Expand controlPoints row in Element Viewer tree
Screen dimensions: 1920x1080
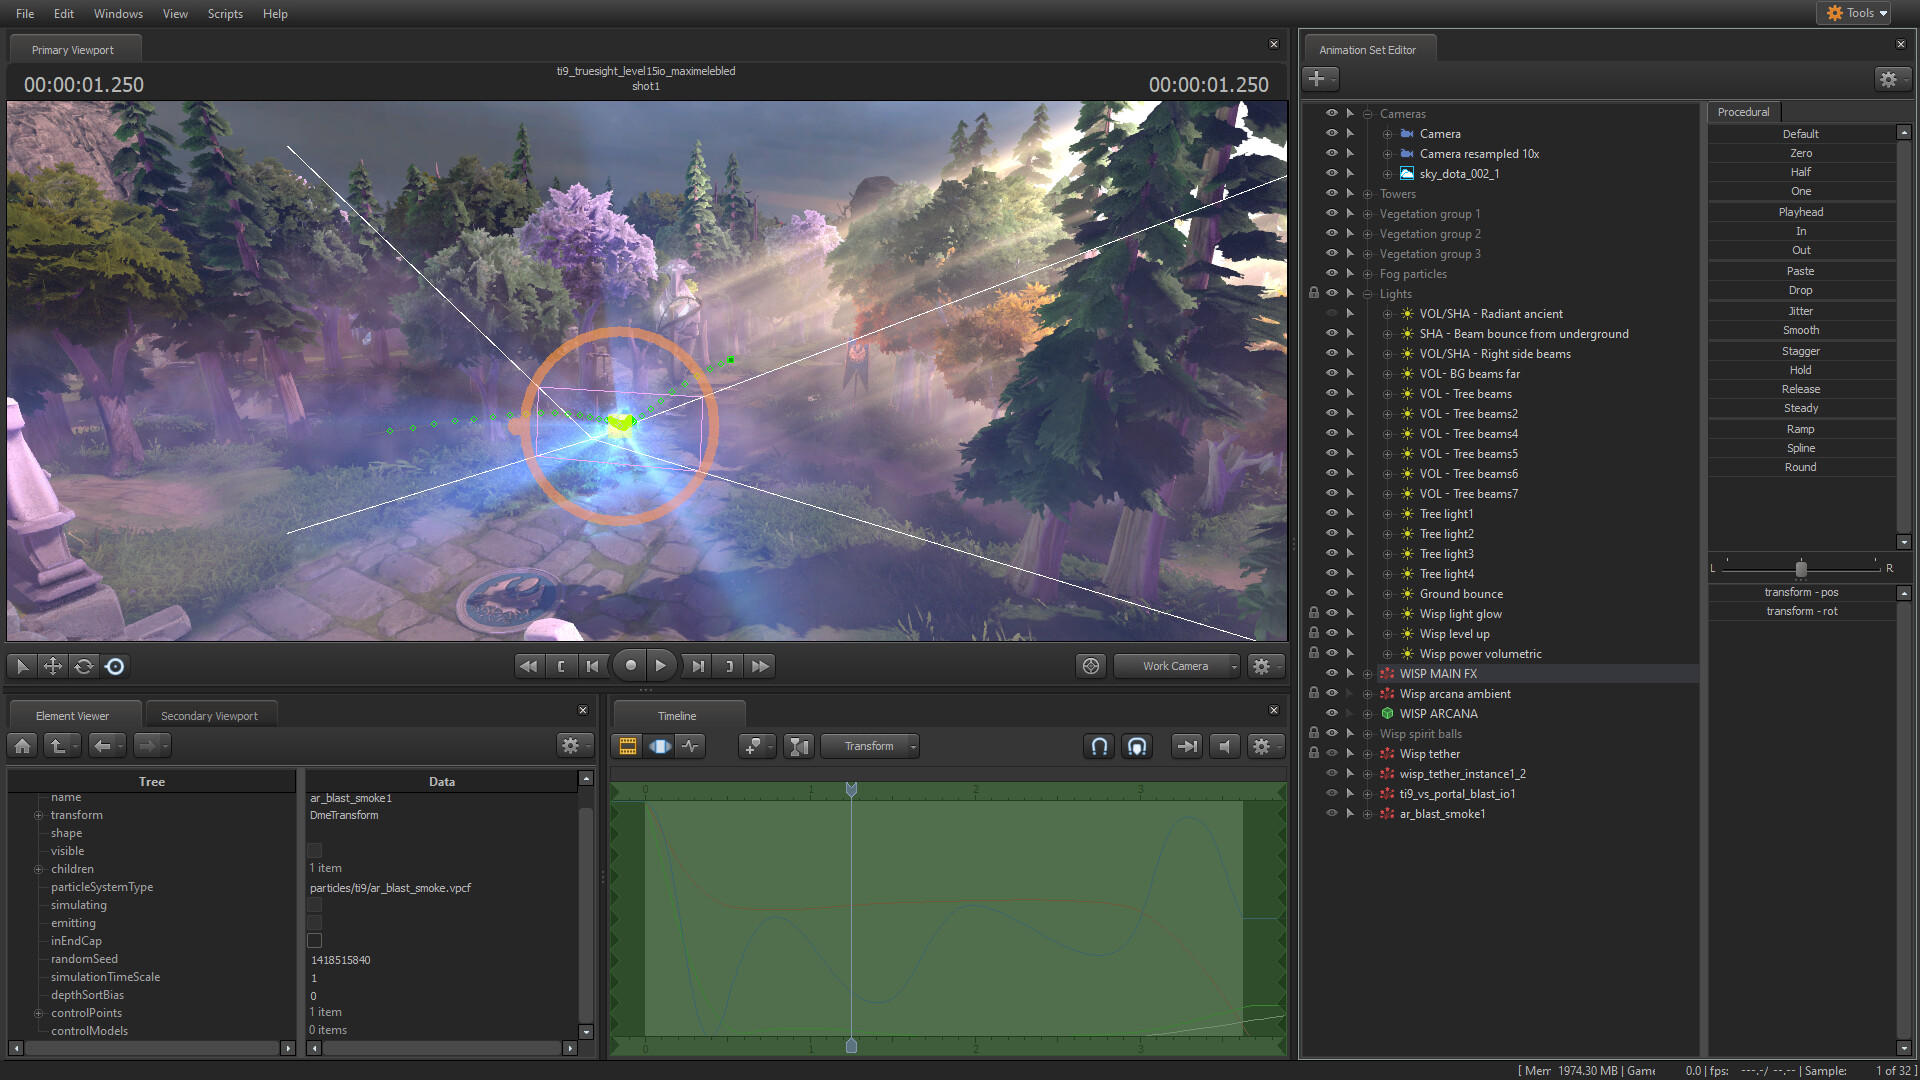tap(39, 1013)
